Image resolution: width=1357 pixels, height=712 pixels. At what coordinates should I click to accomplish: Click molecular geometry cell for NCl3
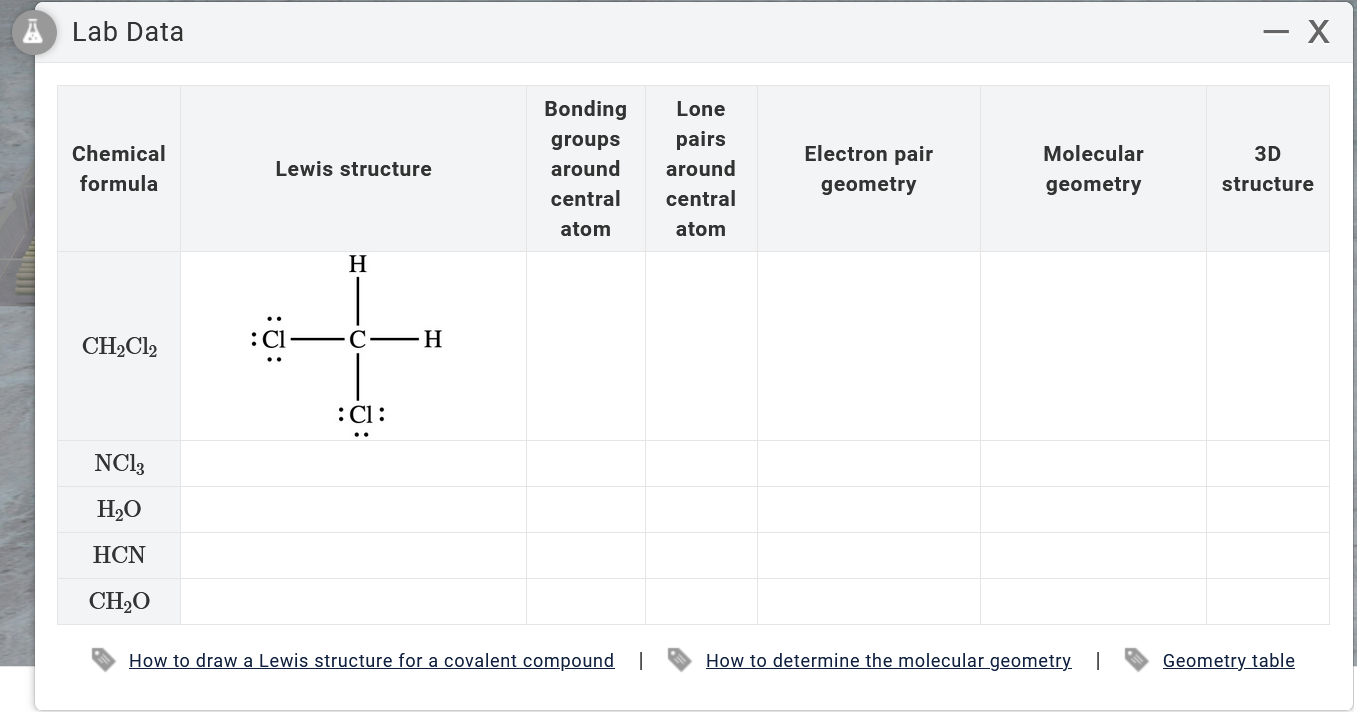[x=1093, y=464]
